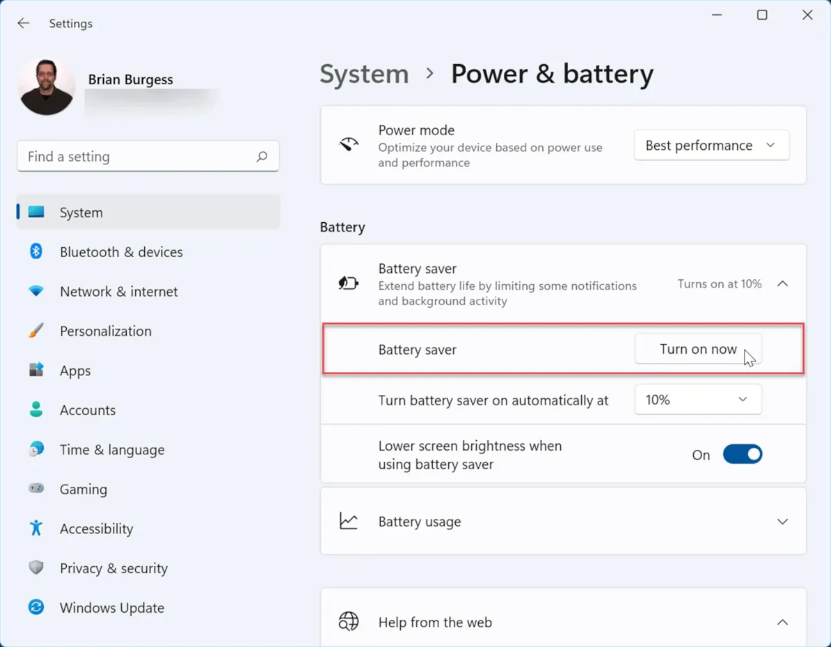Click the Gaming controller icon
The image size is (831, 647).
coord(36,489)
